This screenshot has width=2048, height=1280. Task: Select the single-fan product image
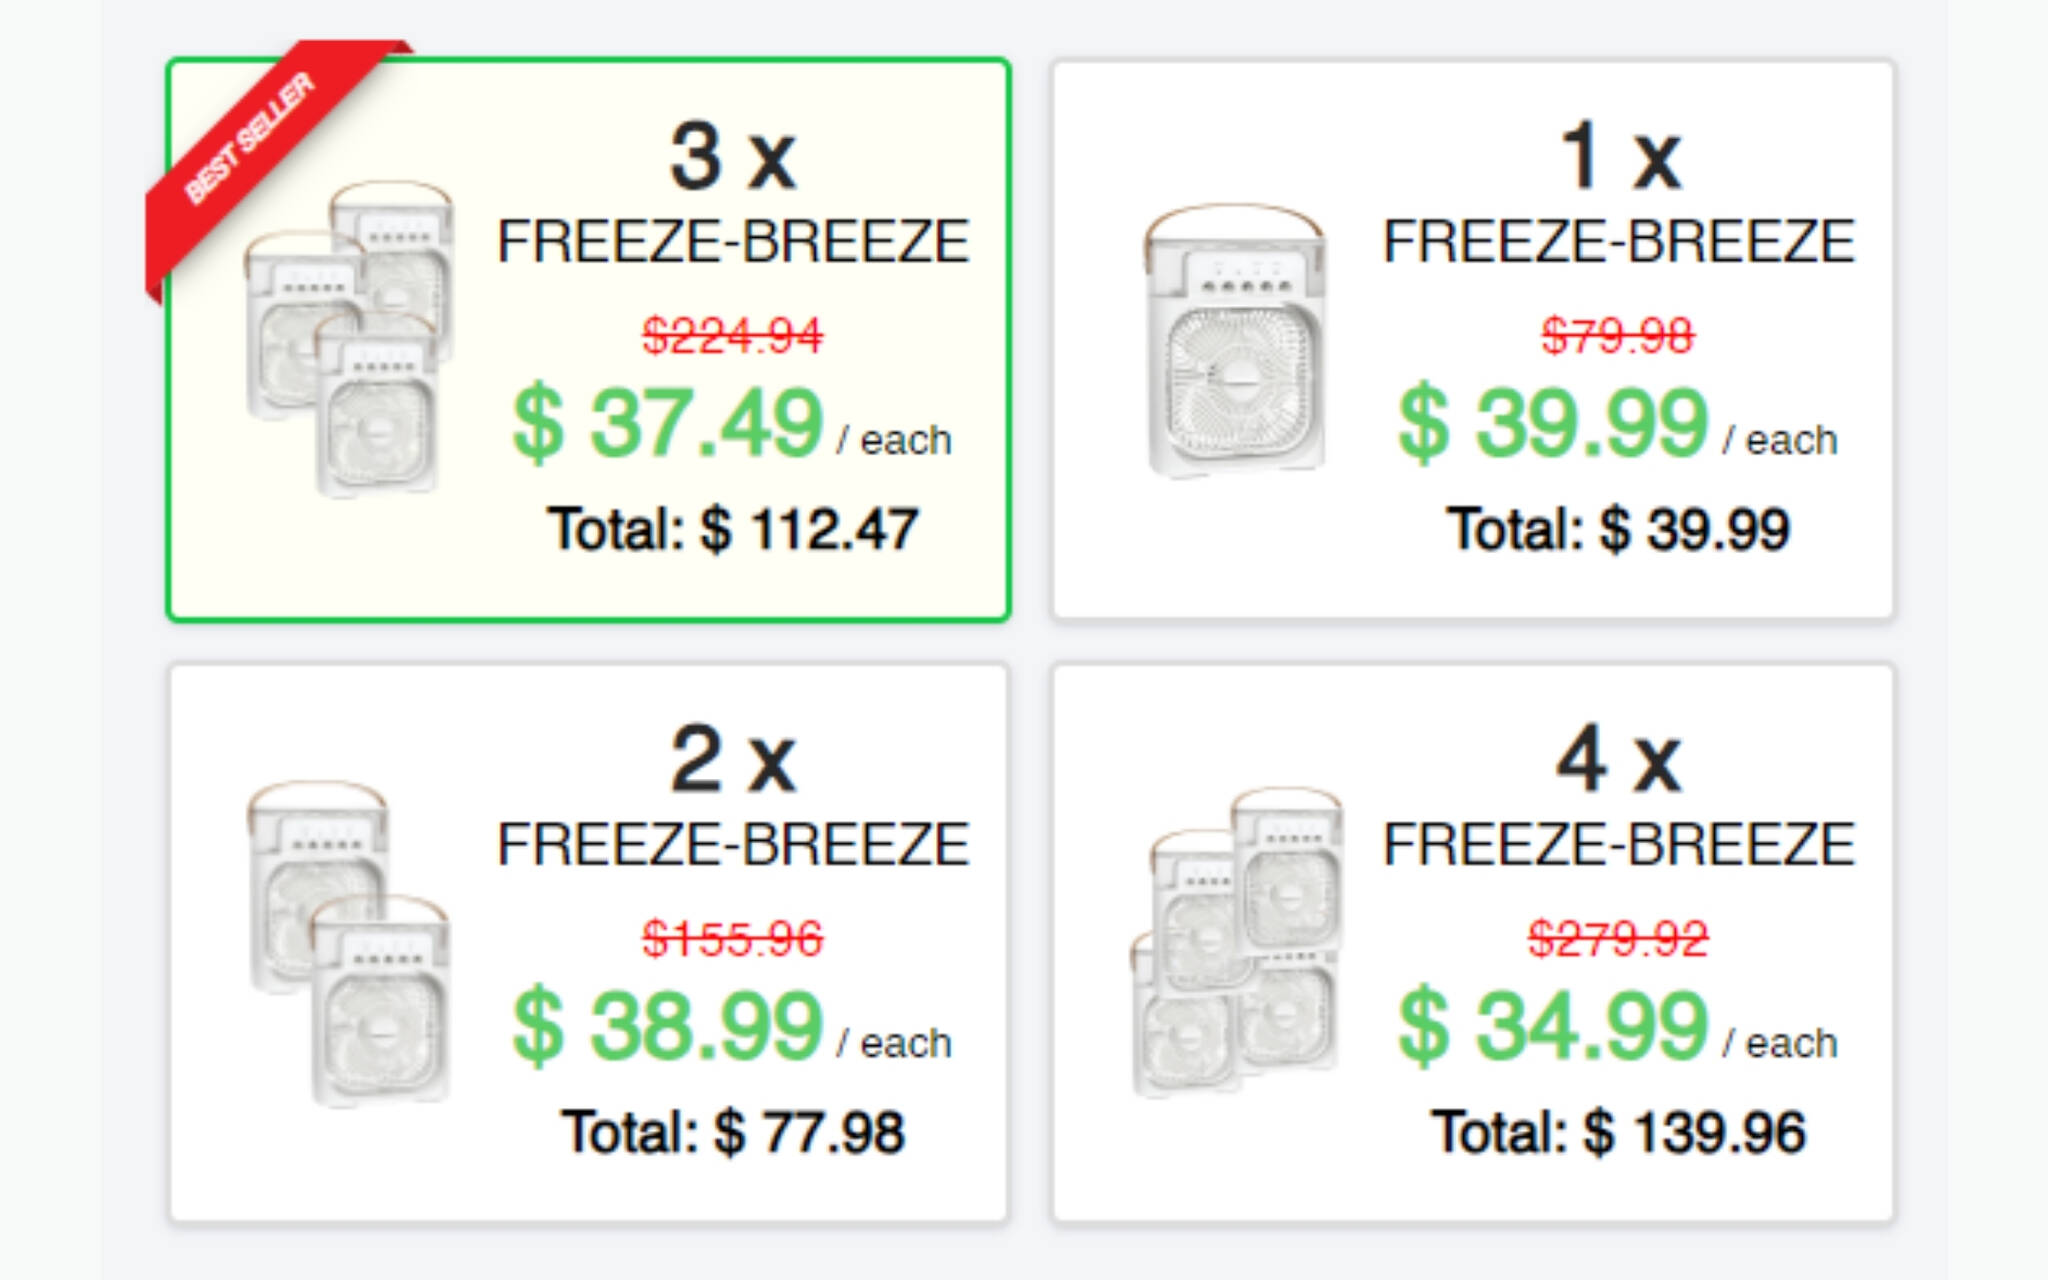pyautogui.click(x=1236, y=340)
